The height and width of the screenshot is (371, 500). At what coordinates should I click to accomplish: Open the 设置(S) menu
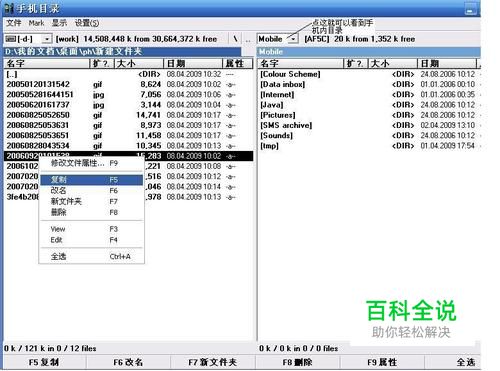pos(87,23)
